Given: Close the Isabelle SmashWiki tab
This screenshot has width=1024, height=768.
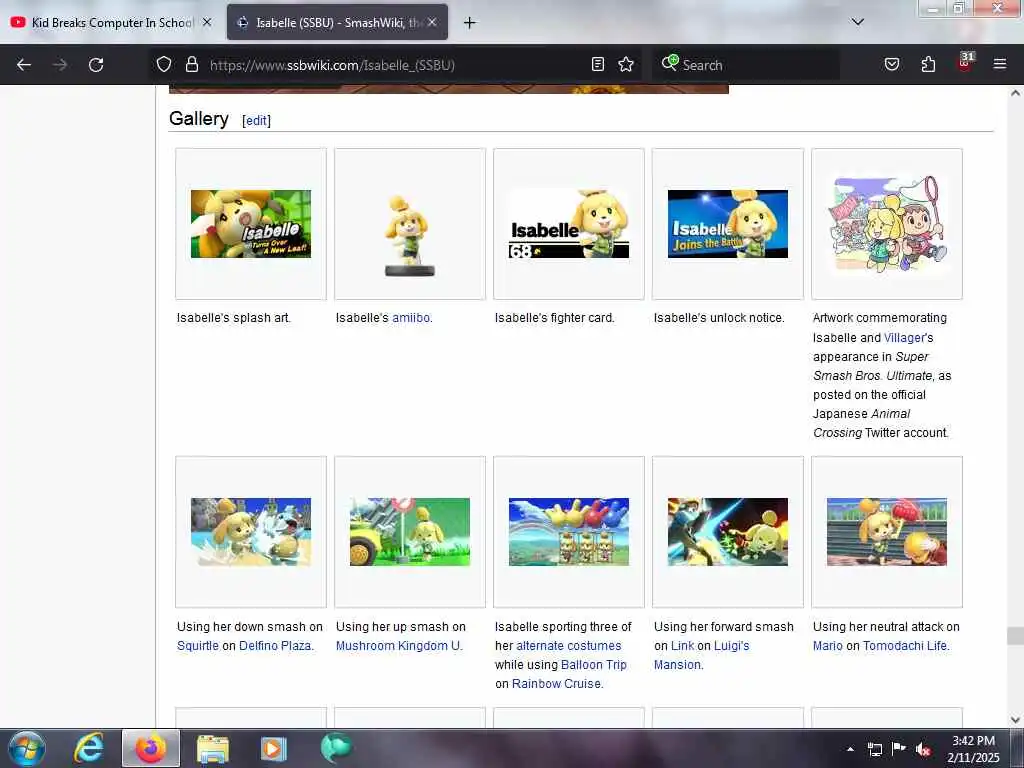Looking at the screenshot, I should point(432,22).
